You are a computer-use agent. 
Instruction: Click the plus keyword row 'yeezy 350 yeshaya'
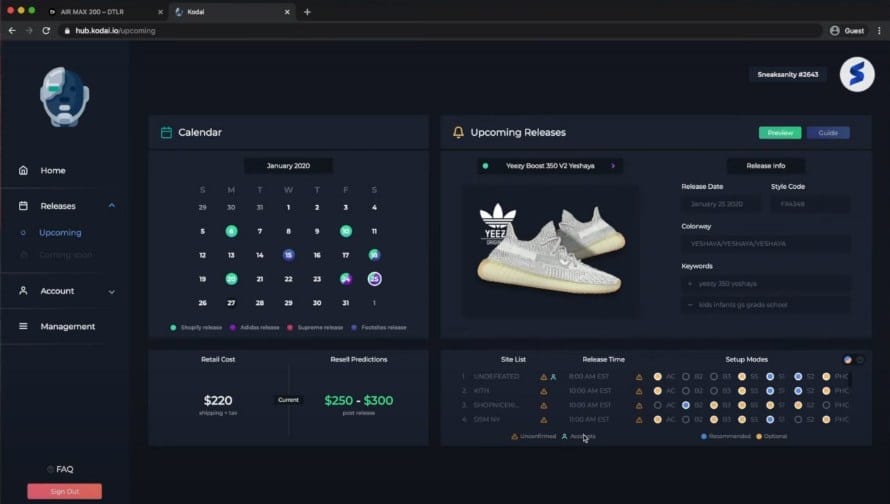point(766,283)
